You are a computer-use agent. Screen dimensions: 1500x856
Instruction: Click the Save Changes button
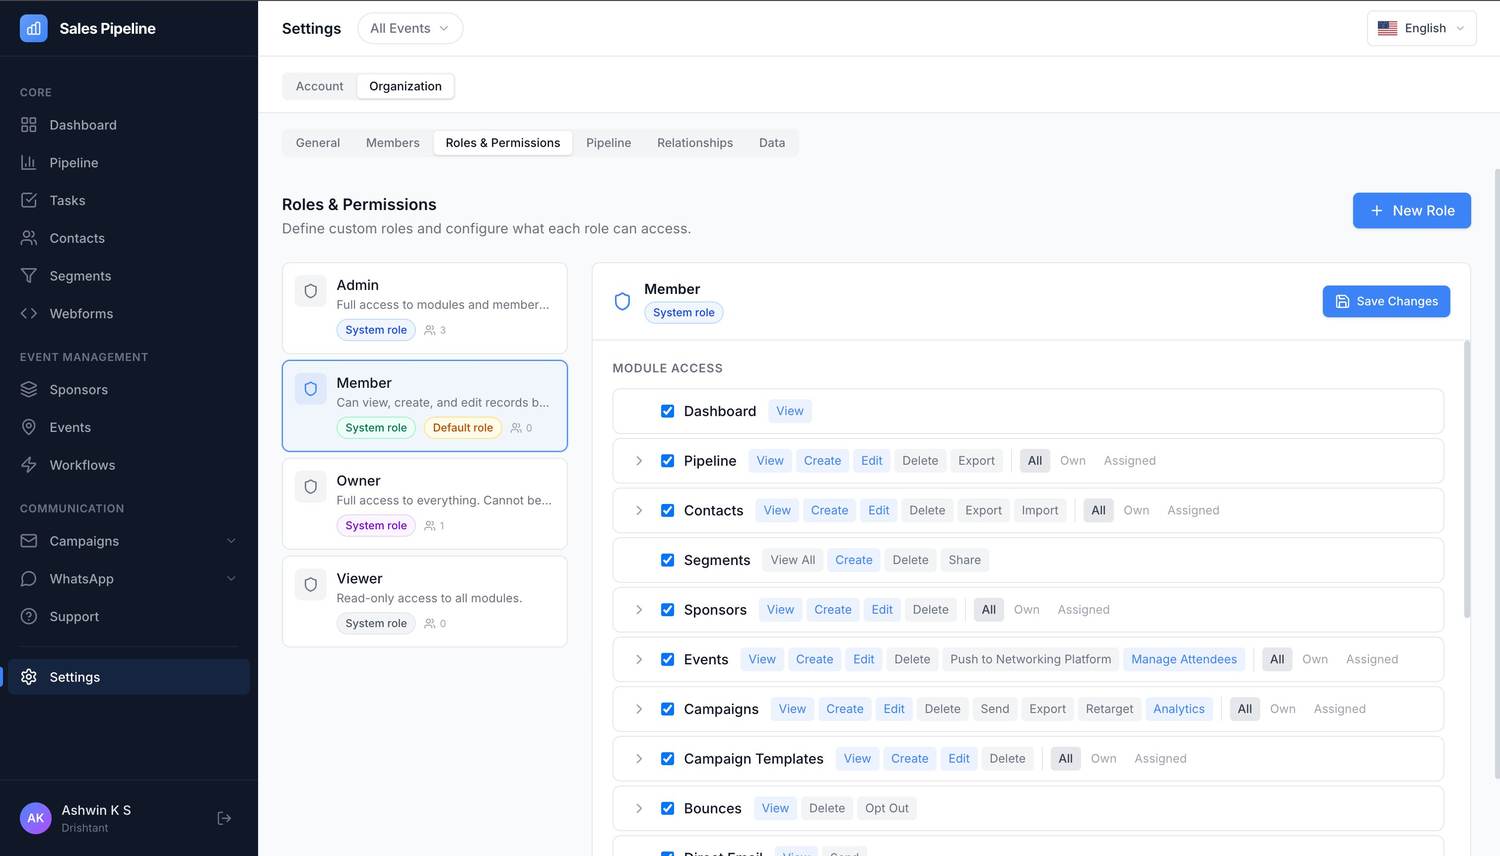pyautogui.click(x=1386, y=301)
